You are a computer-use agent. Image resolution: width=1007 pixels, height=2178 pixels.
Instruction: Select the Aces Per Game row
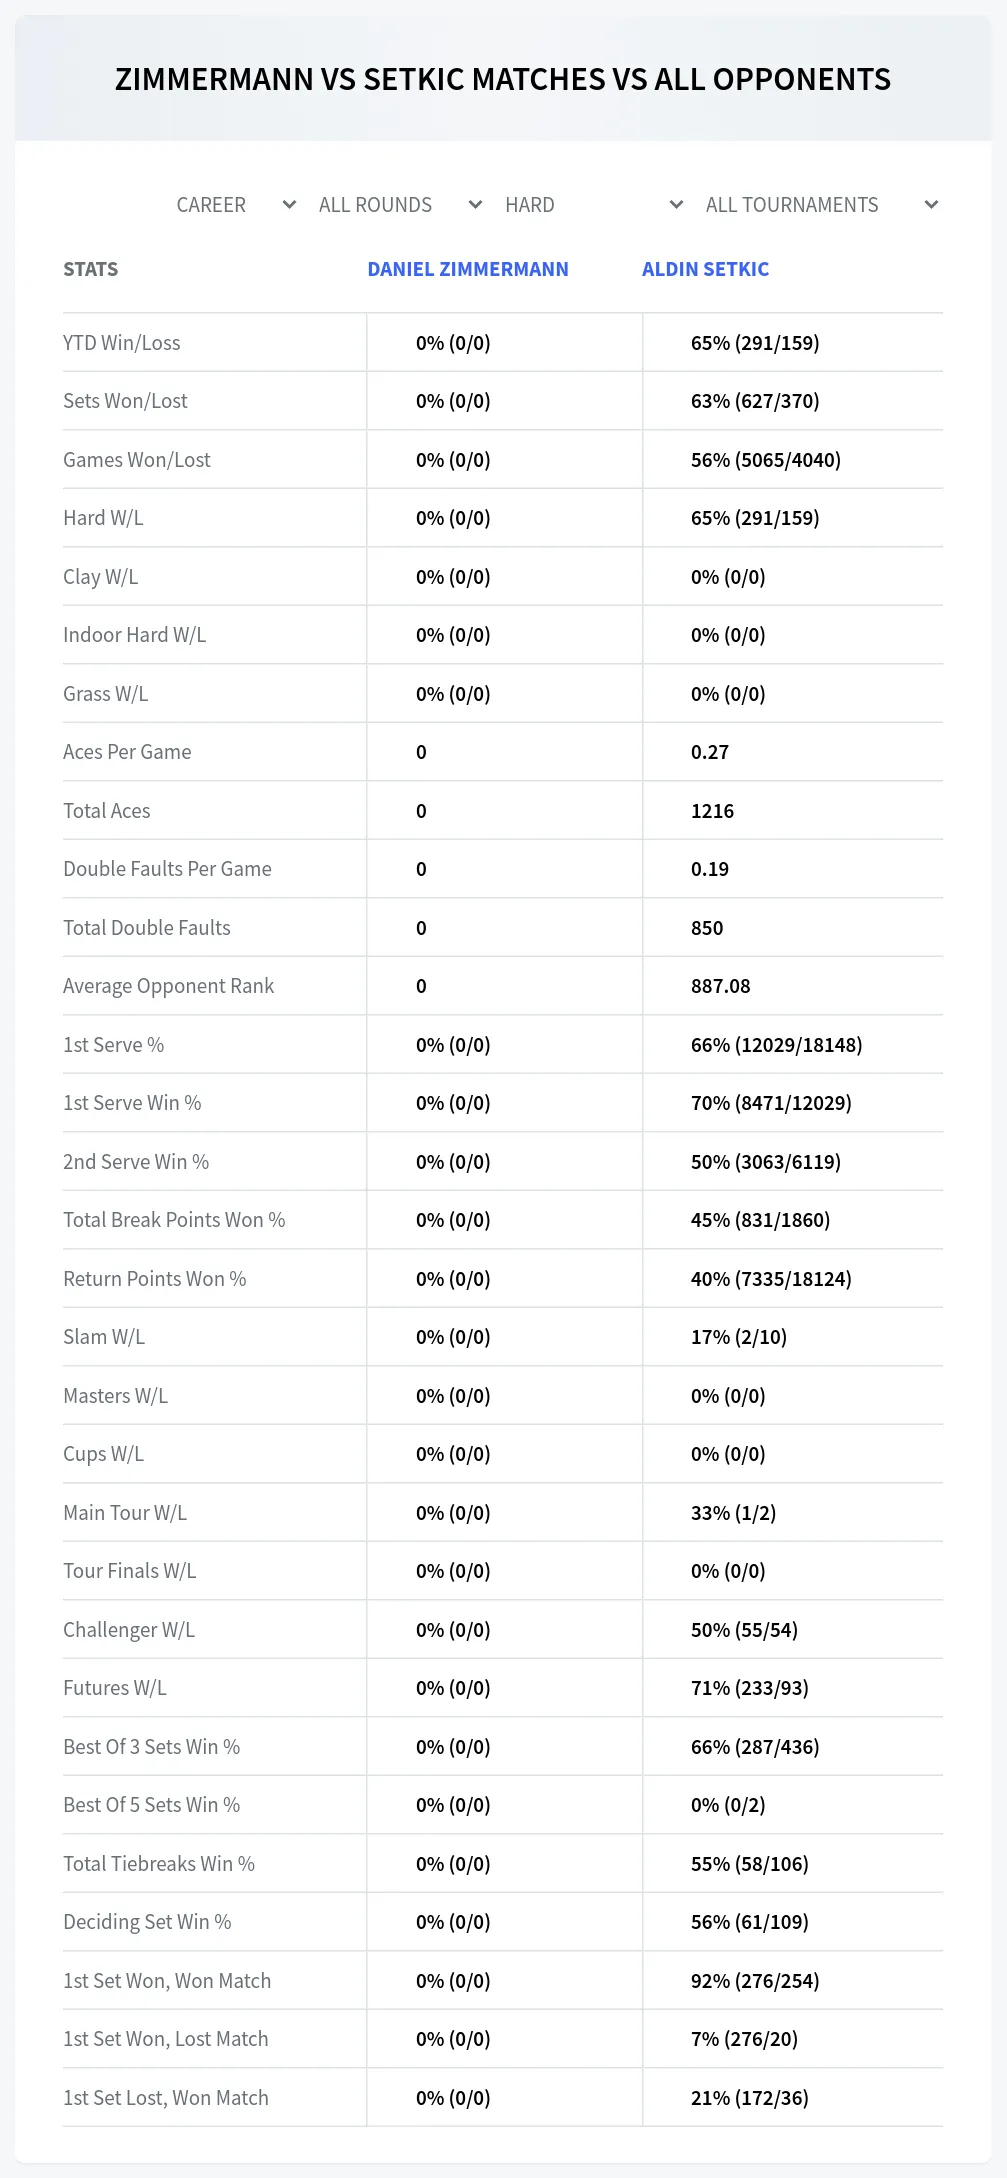coord(503,752)
